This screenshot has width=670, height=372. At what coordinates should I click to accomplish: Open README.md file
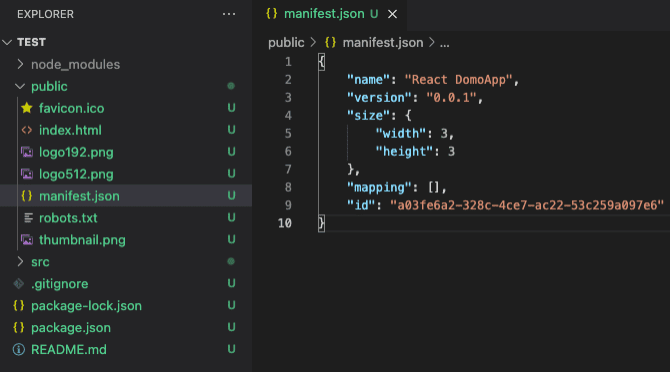69,349
